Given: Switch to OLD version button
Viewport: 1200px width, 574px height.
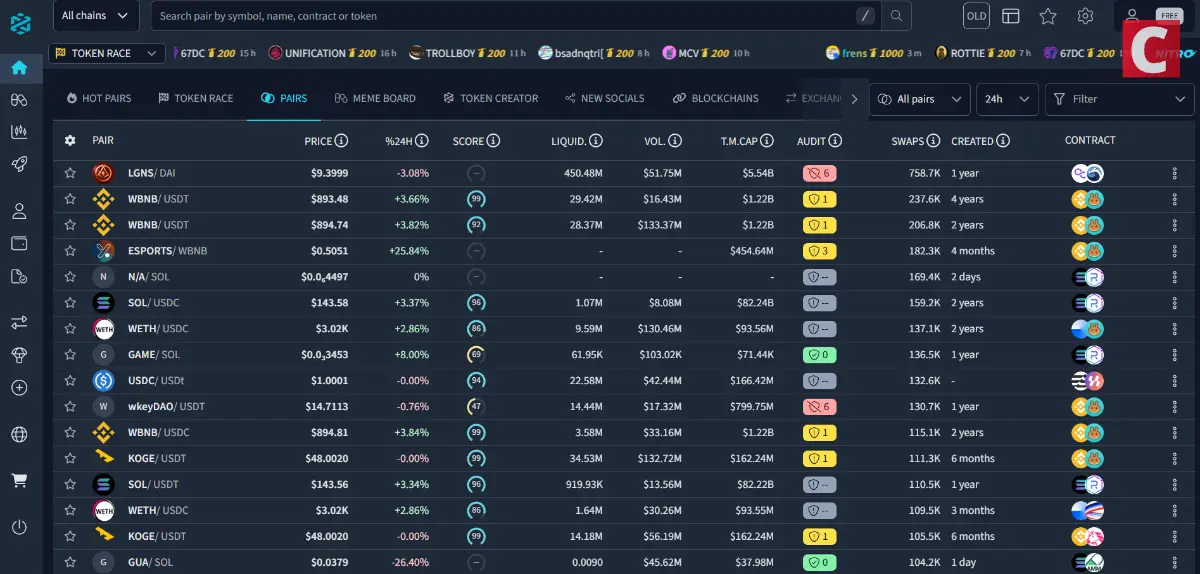Looking at the screenshot, I should tap(976, 16).
